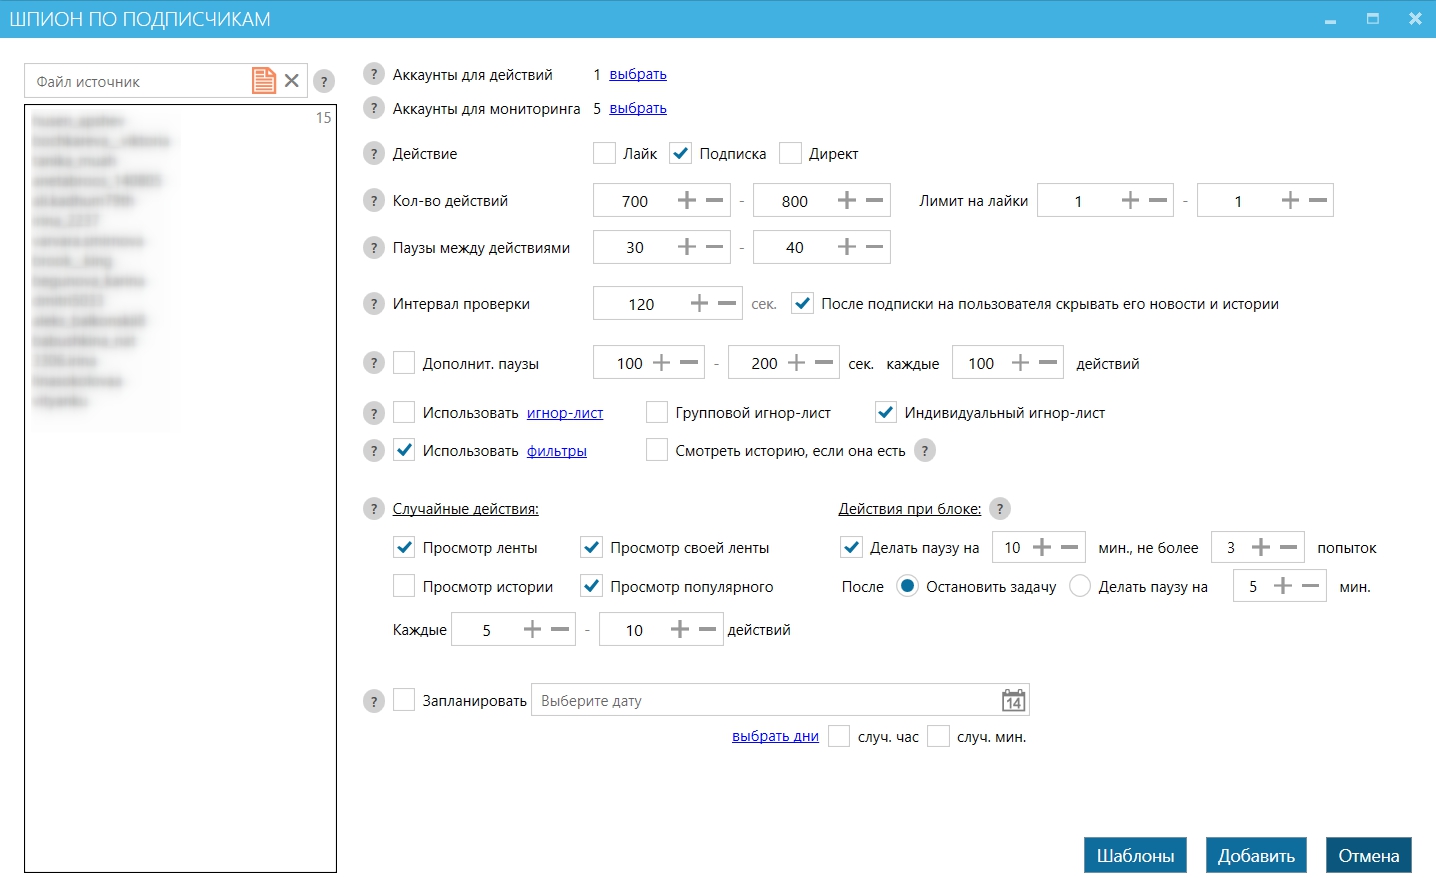Screen dimensions: 1436x895
Task: Cancel with the Отмена button
Action: pos(1369,855)
